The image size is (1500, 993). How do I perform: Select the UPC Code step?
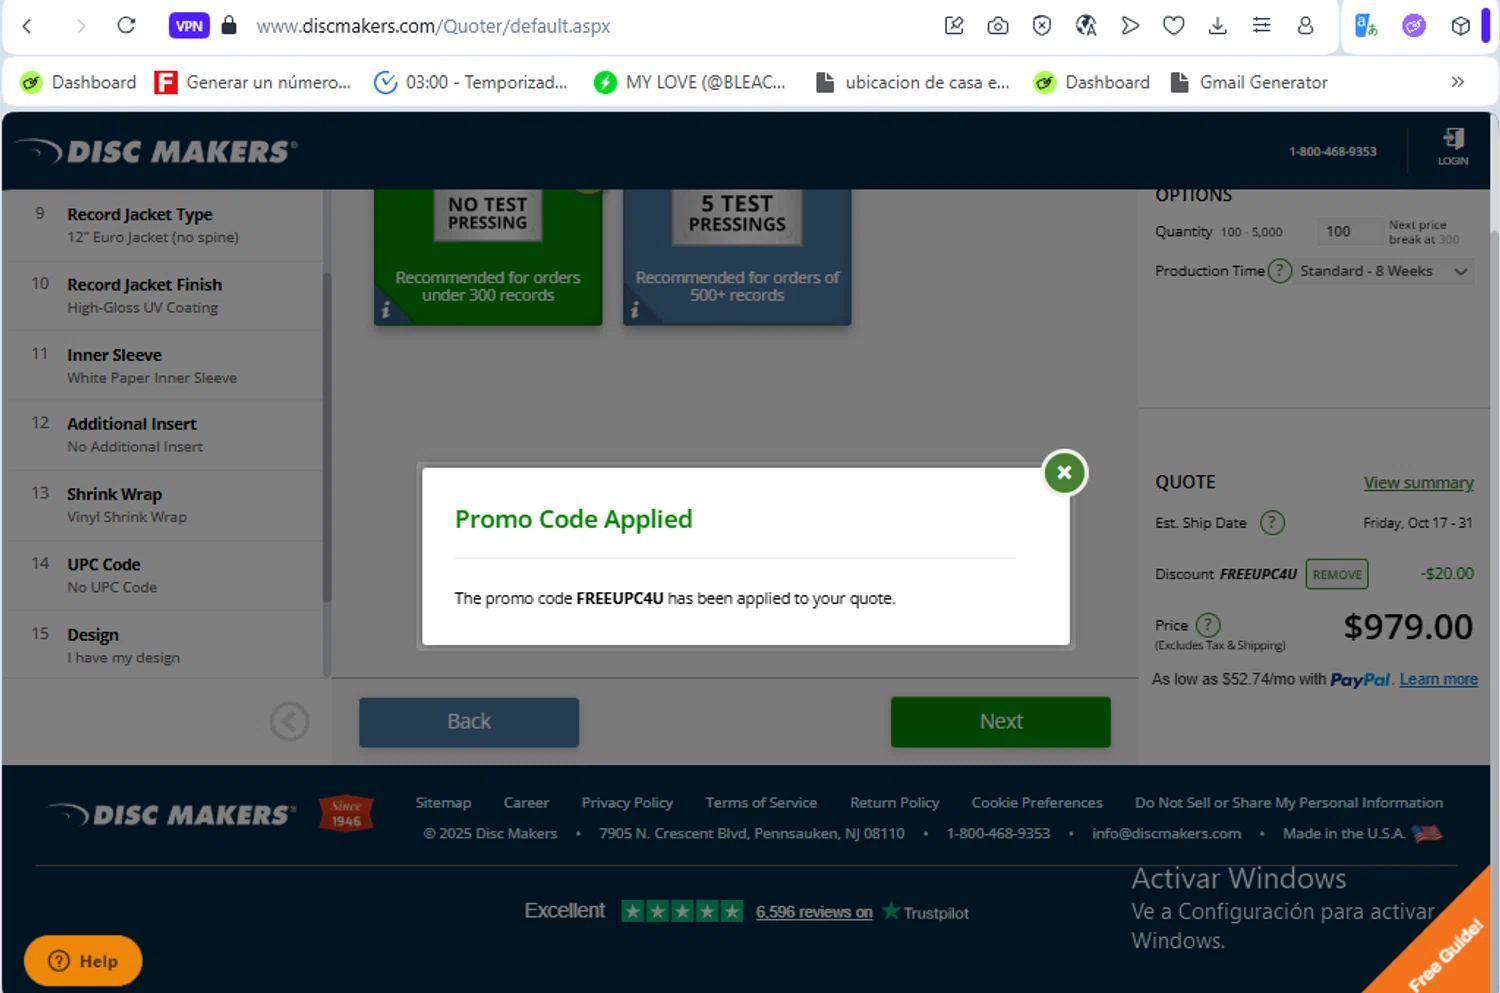point(164,575)
